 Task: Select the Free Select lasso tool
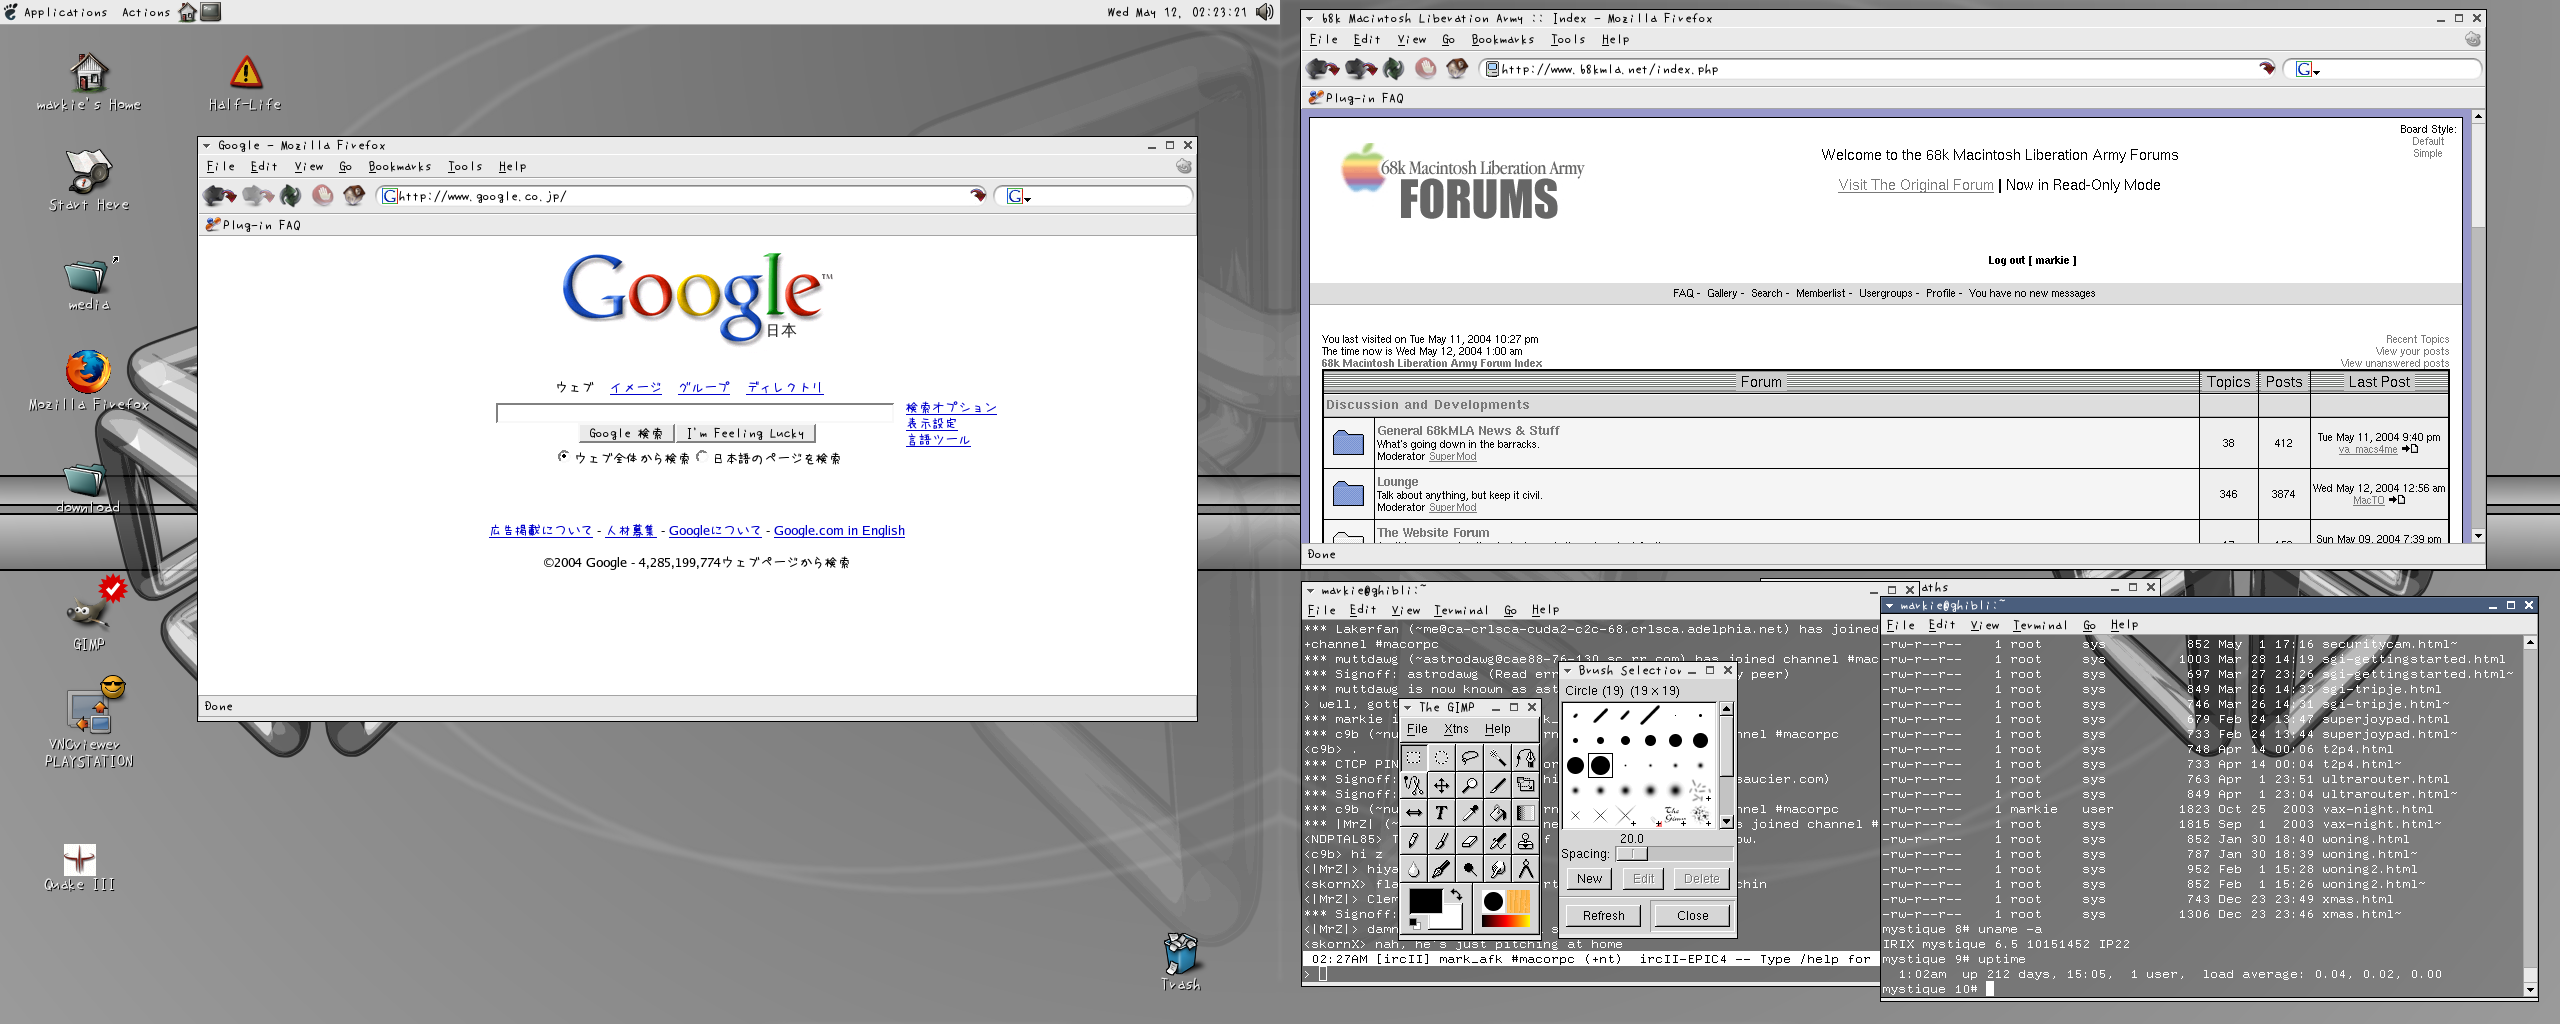(1469, 757)
